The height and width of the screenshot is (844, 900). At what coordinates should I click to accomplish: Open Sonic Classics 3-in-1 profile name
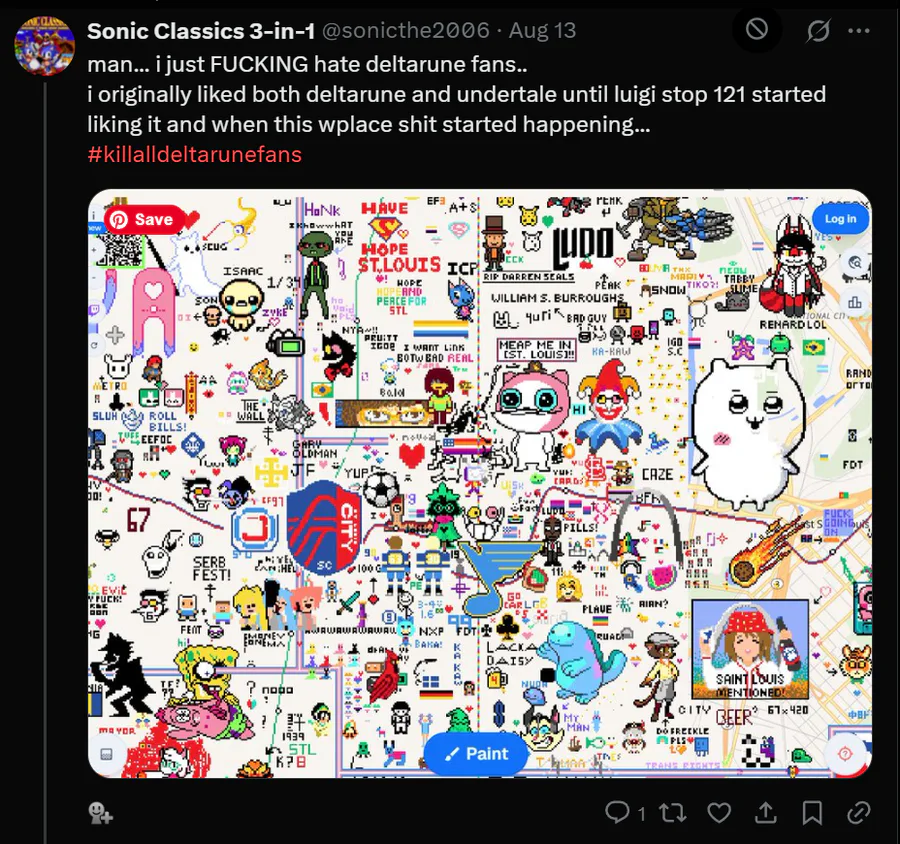[201, 31]
